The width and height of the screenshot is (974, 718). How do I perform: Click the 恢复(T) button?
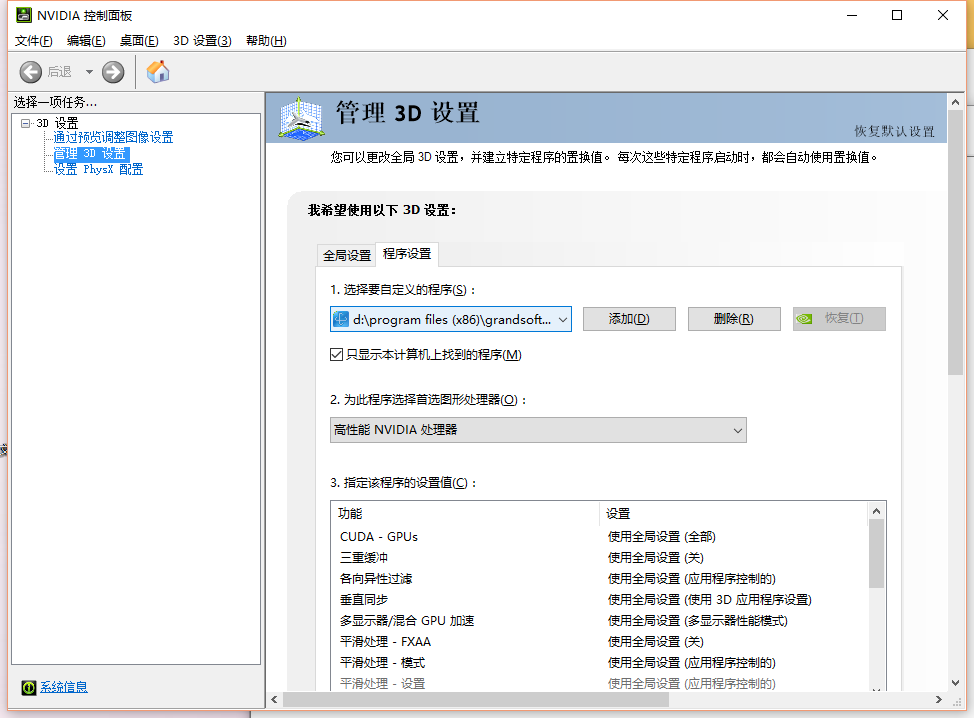(x=839, y=319)
